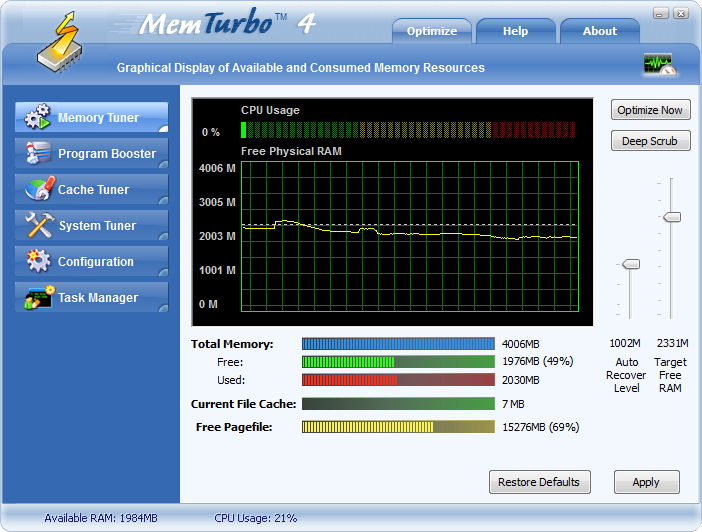The image size is (702, 532).
Task: Switch to the Optimize tab
Action: click(x=432, y=31)
